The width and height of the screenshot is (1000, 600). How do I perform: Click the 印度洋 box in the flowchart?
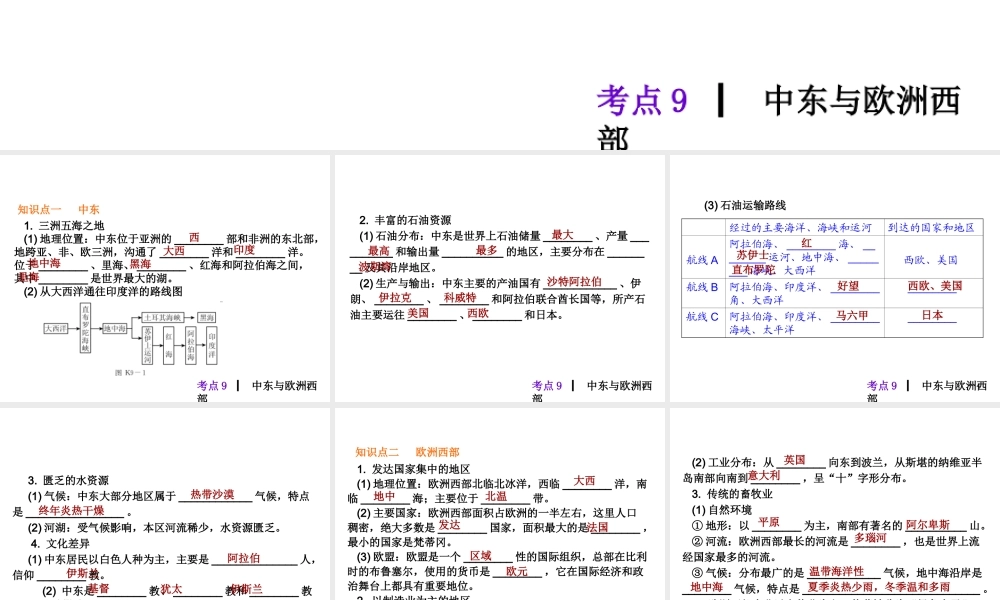tap(212, 344)
